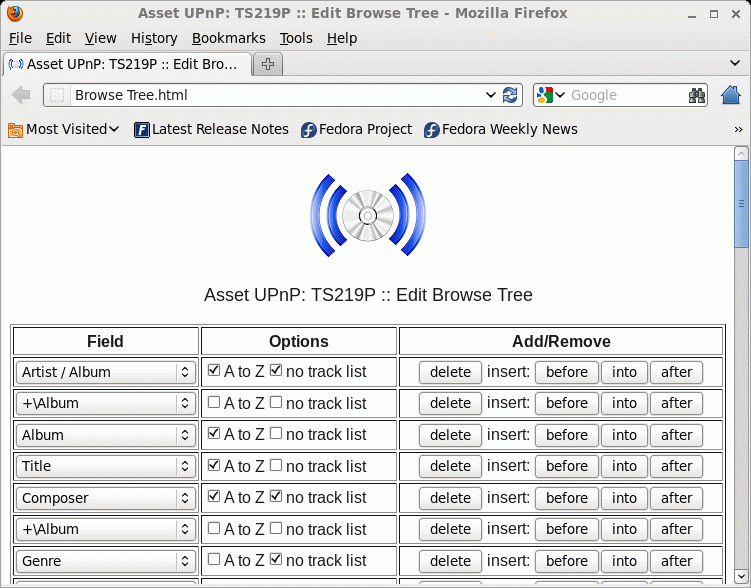Delete the Composer row
This screenshot has width=751, height=588.
pos(450,498)
